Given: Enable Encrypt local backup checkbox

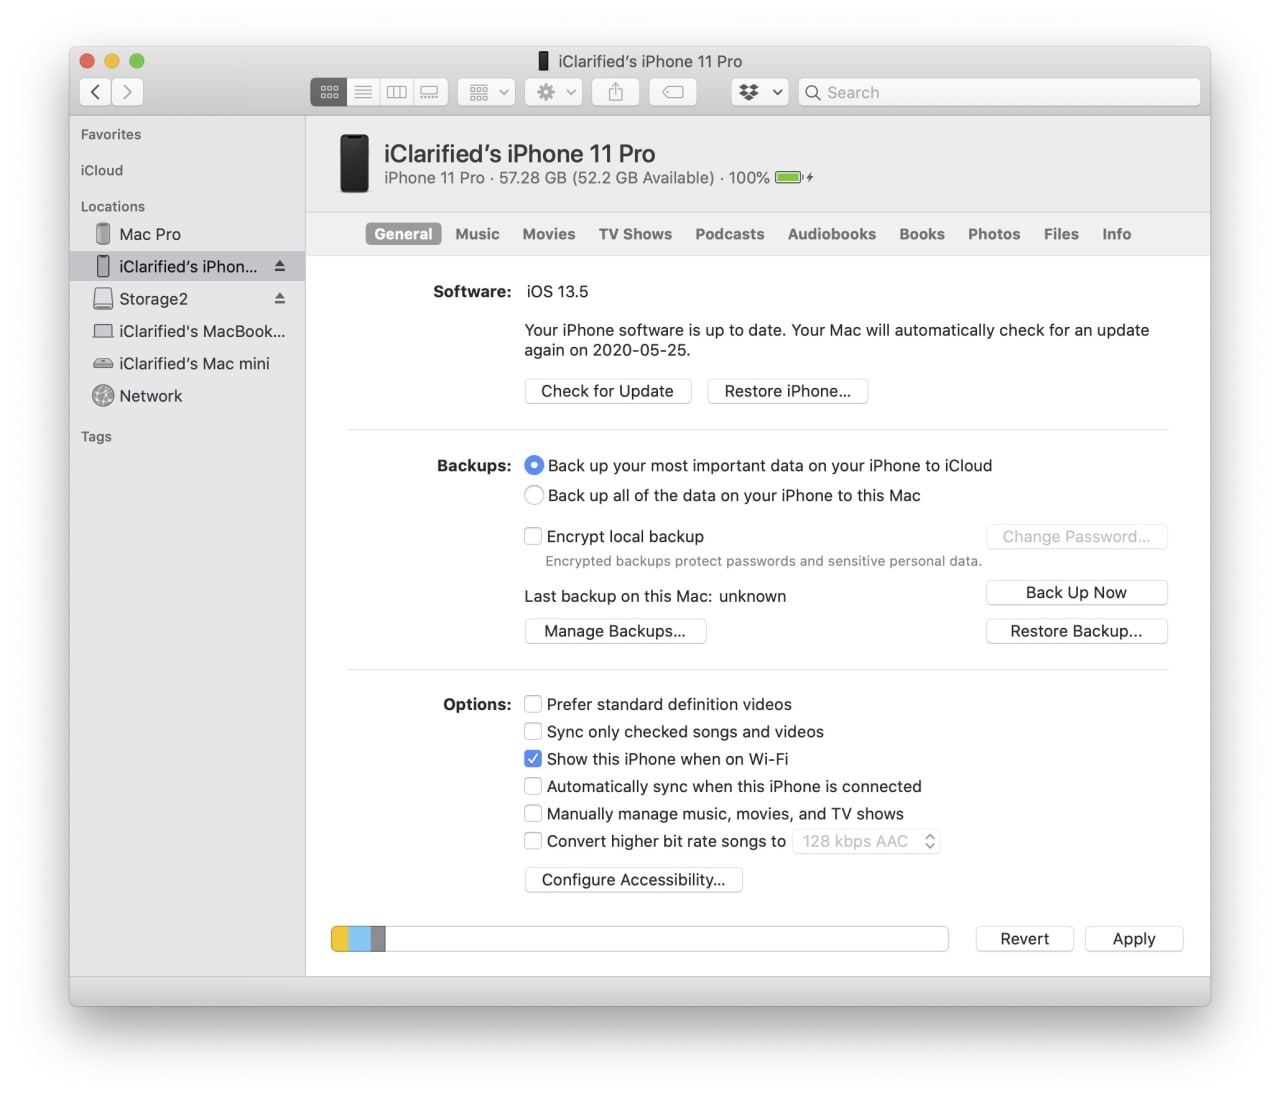Looking at the screenshot, I should (x=534, y=536).
